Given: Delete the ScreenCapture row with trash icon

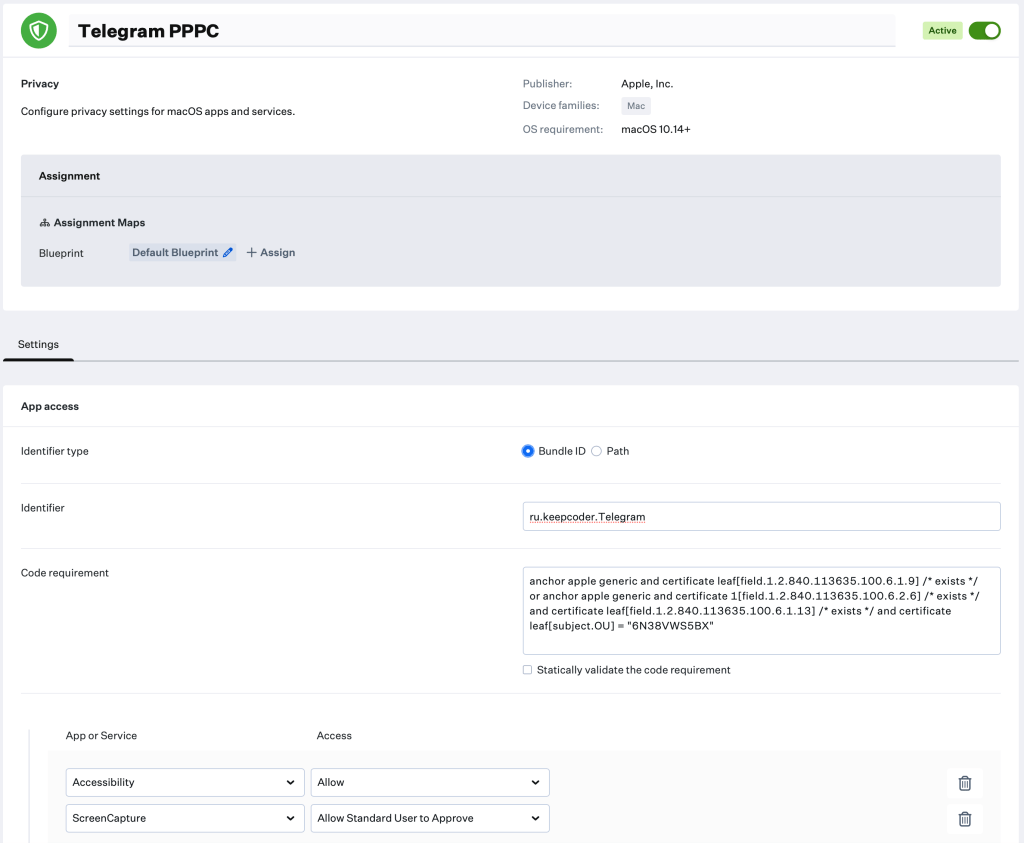Looking at the screenshot, I should coord(964,819).
